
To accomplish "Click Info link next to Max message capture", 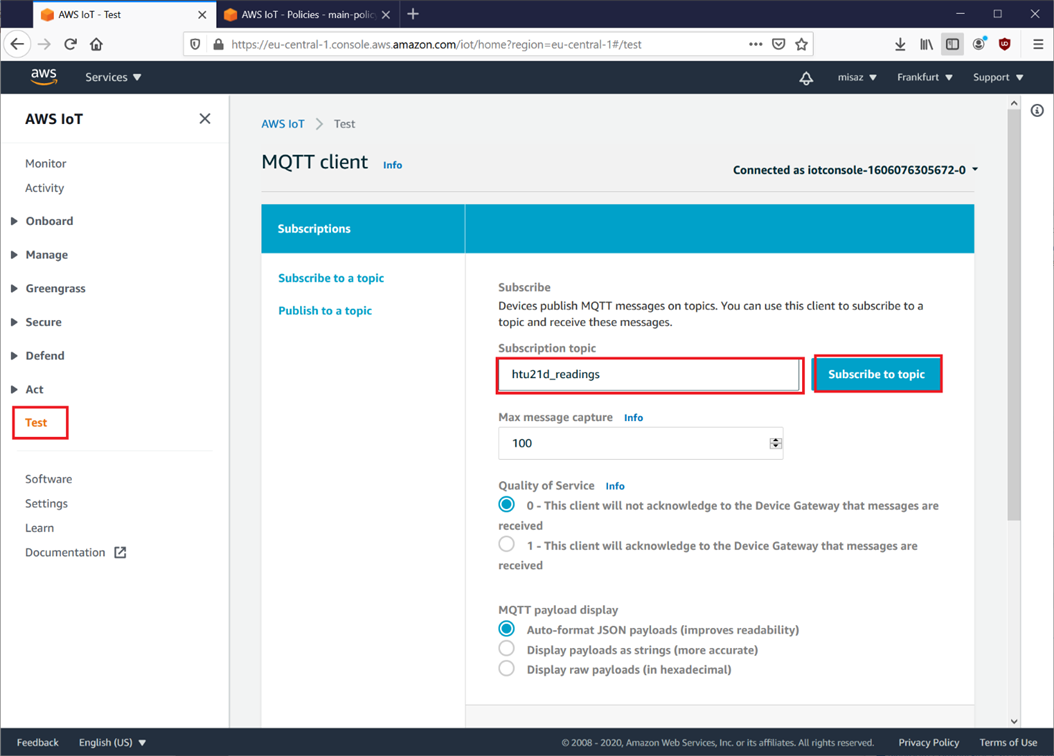I will [x=633, y=417].
